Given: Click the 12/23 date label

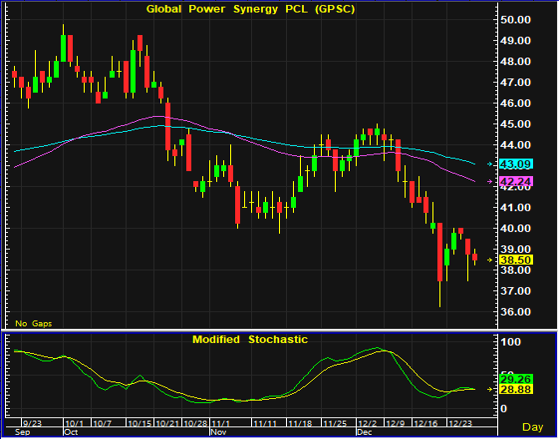Looking at the screenshot, I should tap(460, 423).
